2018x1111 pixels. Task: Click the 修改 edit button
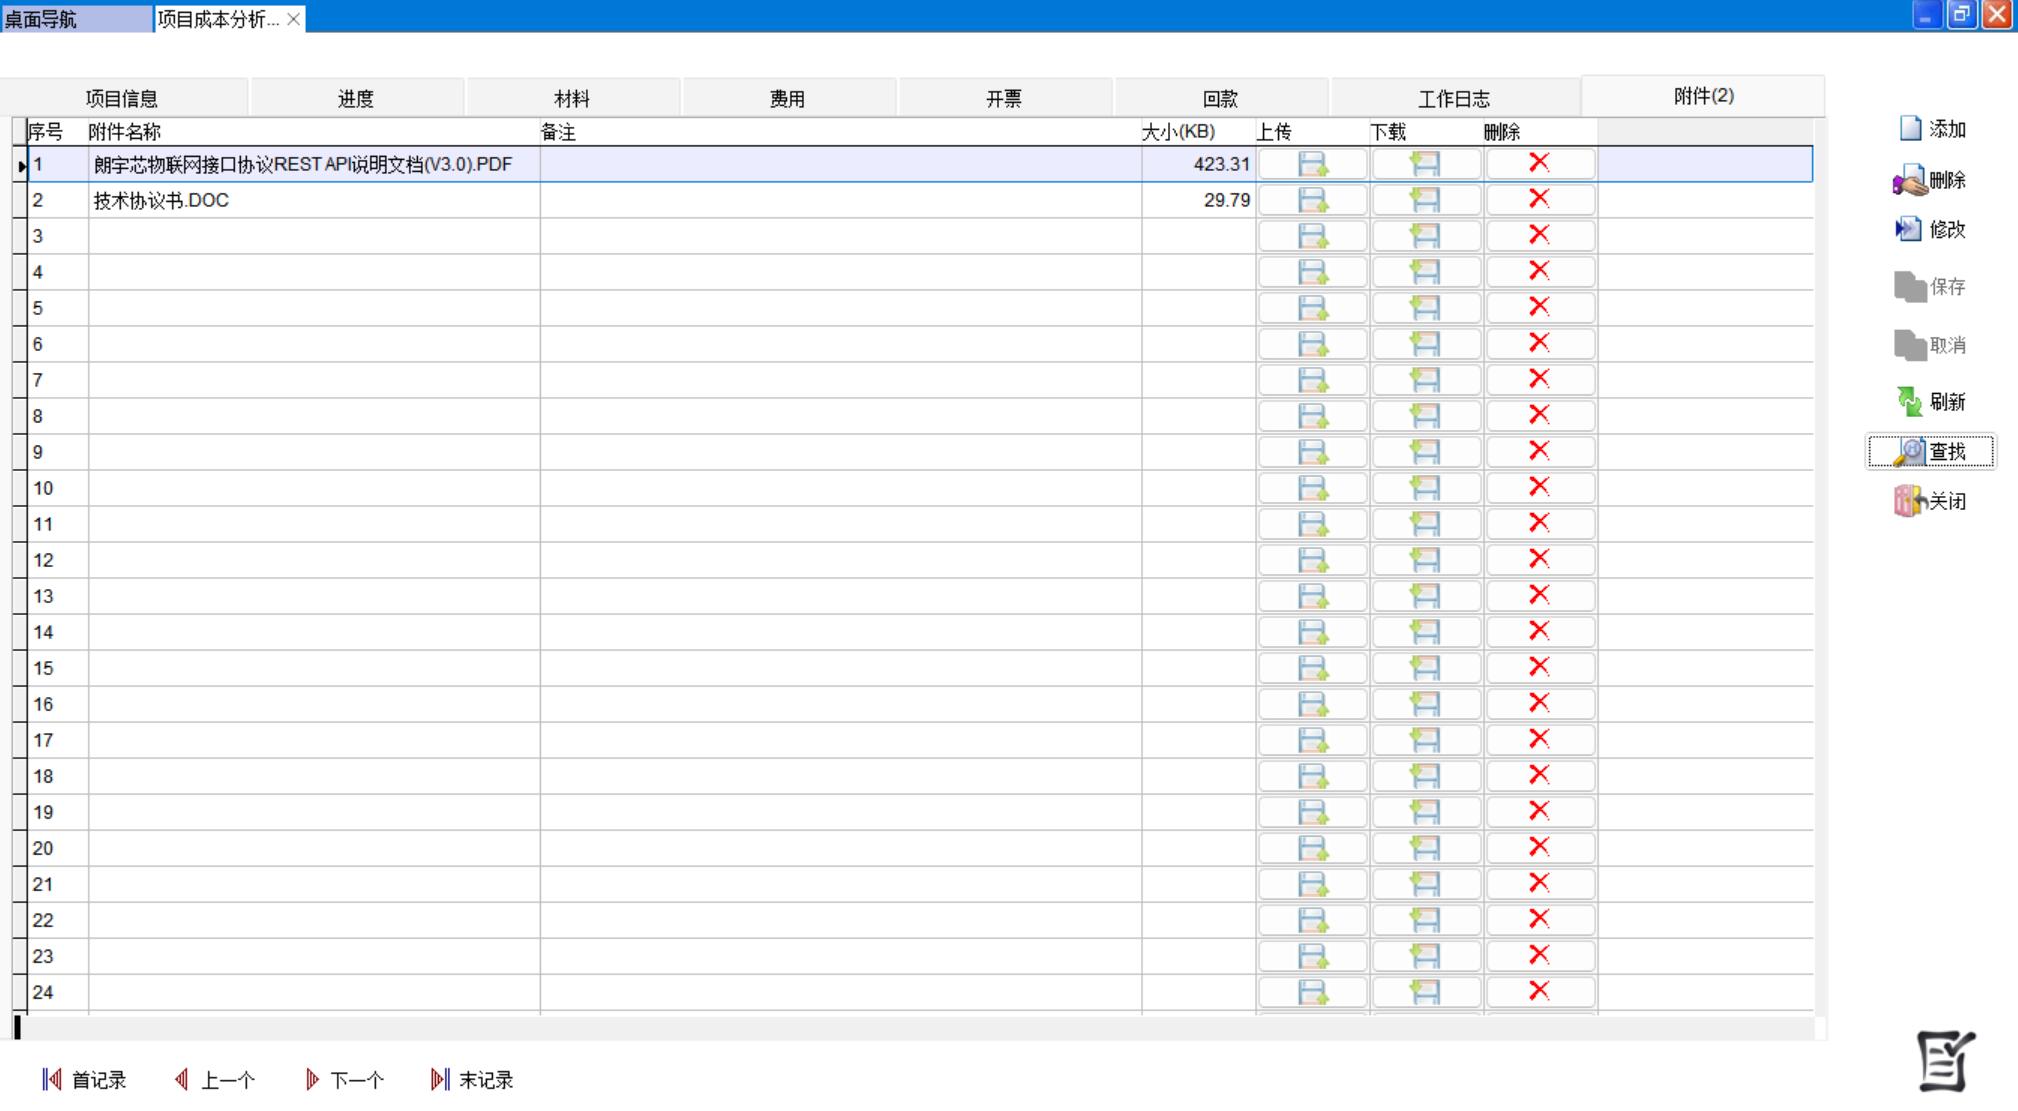1931,230
